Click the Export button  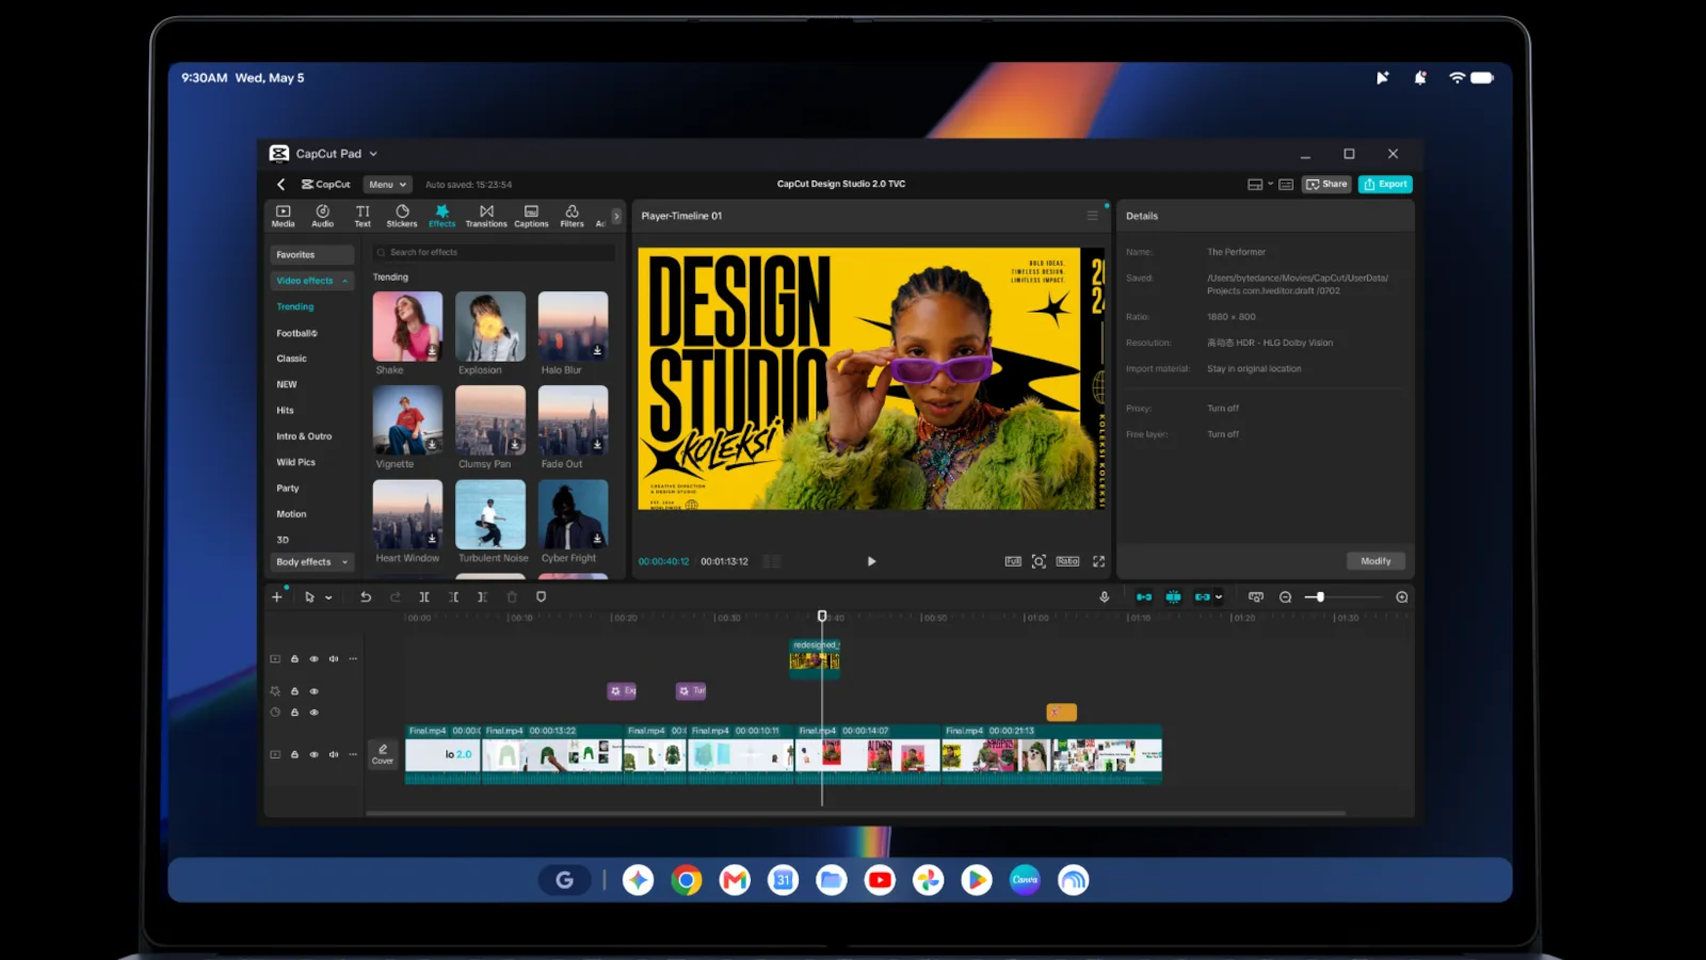[1385, 184]
